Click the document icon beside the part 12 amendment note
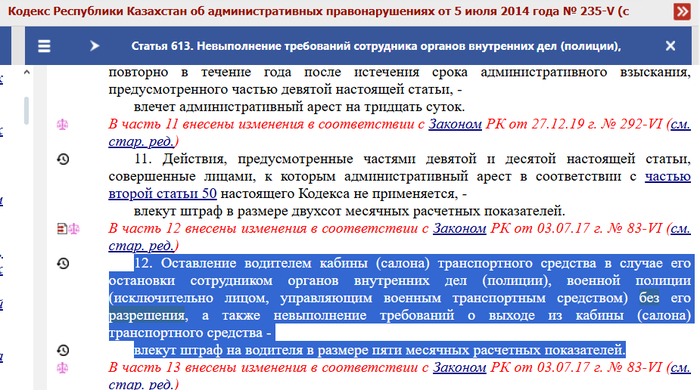This screenshot has width=700, height=390. (62, 229)
